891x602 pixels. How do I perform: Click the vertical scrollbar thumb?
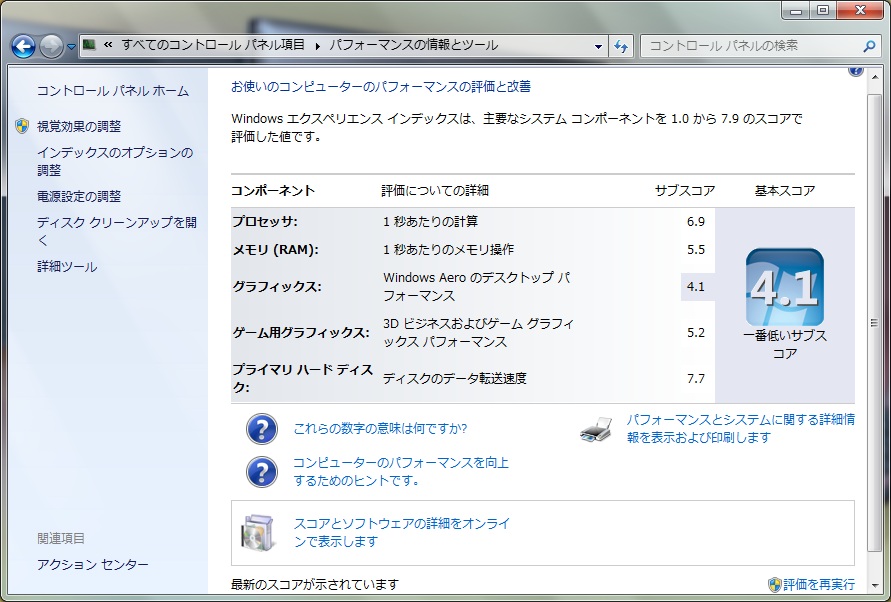(874, 322)
